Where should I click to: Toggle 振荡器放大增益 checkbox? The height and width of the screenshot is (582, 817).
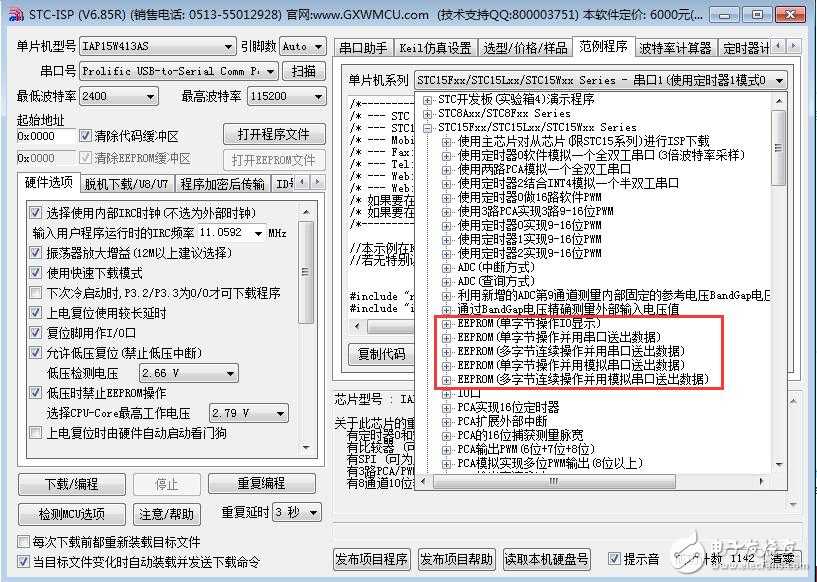[35, 253]
